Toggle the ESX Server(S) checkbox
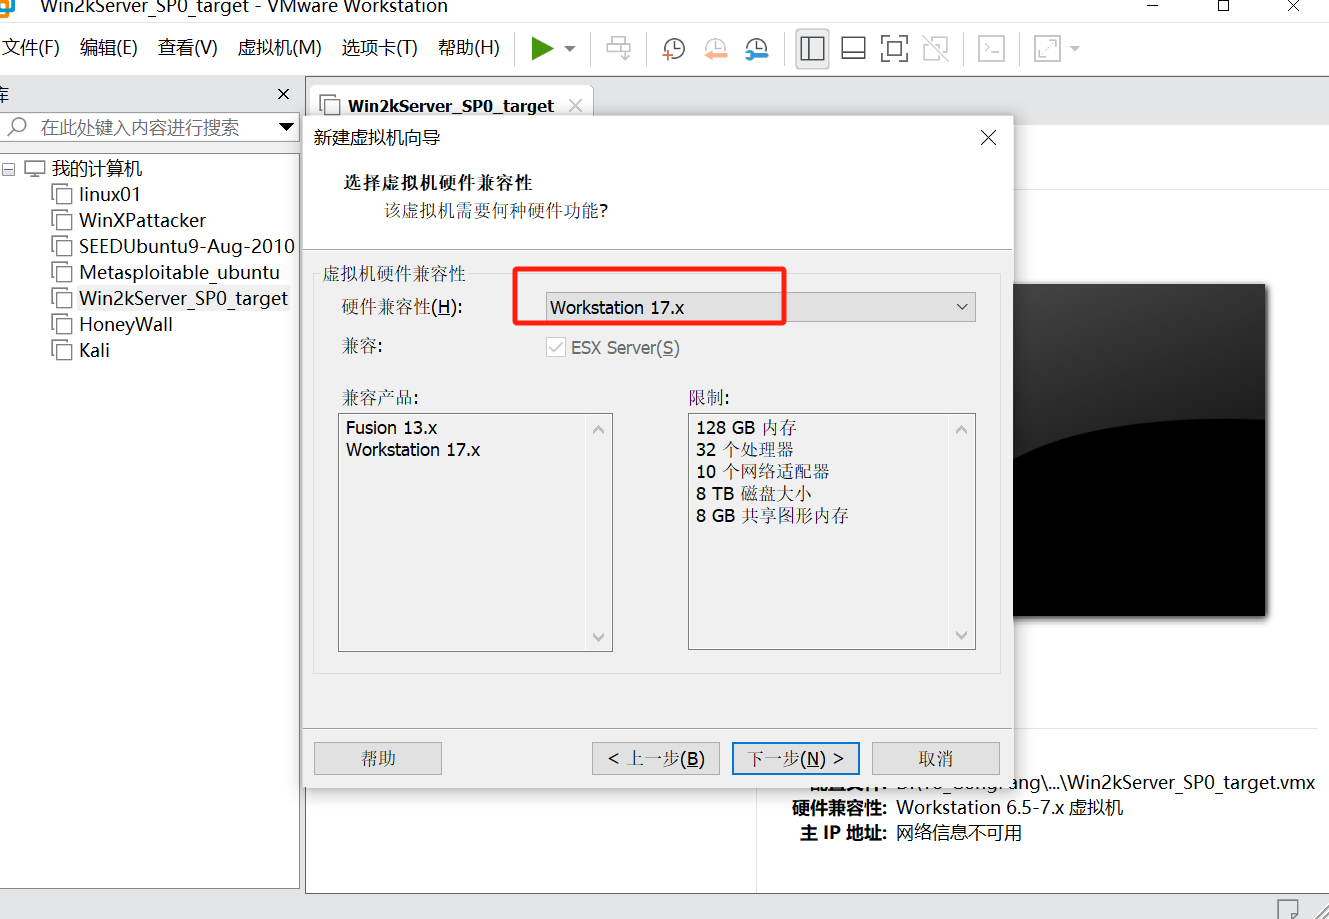 pos(556,347)
